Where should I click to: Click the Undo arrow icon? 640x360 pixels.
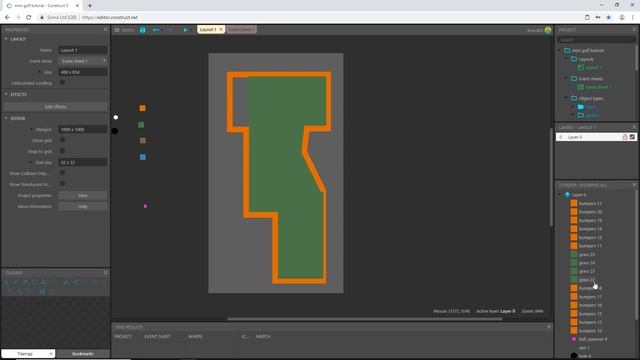pyautogui.click(x=156, y=30)
